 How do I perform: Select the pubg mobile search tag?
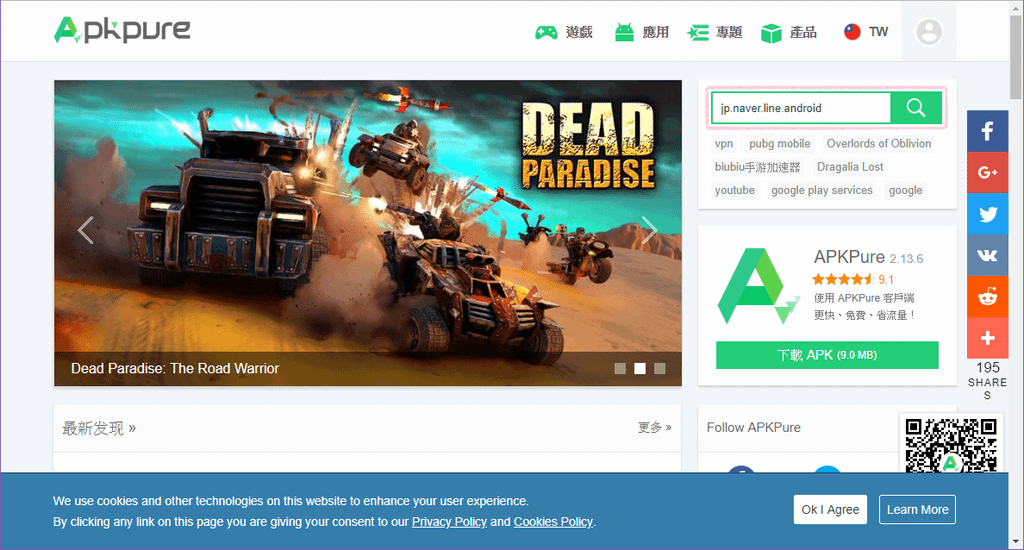(x=780, y=144)
